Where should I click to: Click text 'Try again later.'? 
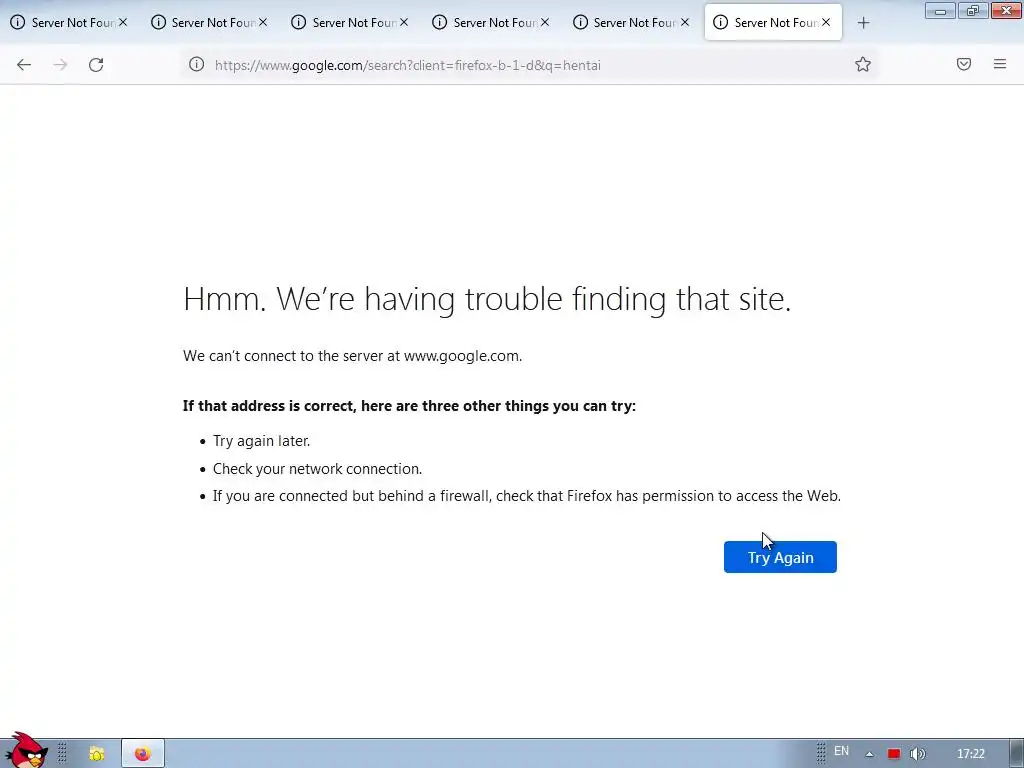261,441
